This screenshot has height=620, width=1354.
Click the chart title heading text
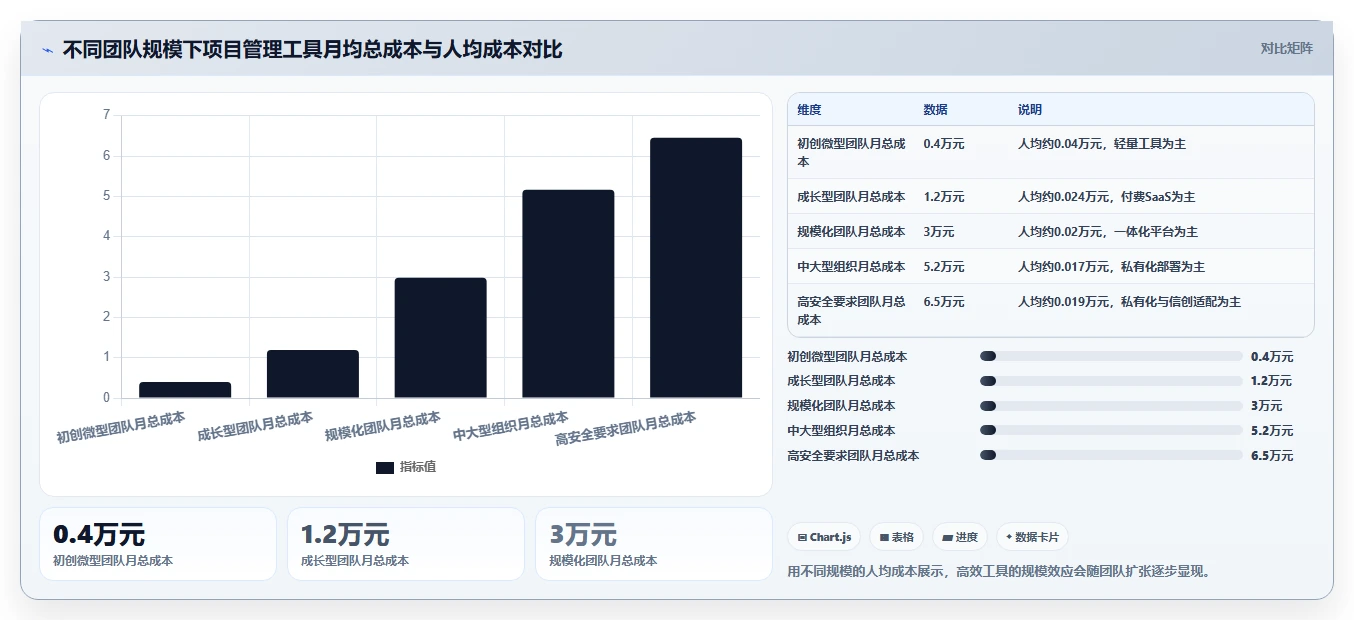pos(313,49)
